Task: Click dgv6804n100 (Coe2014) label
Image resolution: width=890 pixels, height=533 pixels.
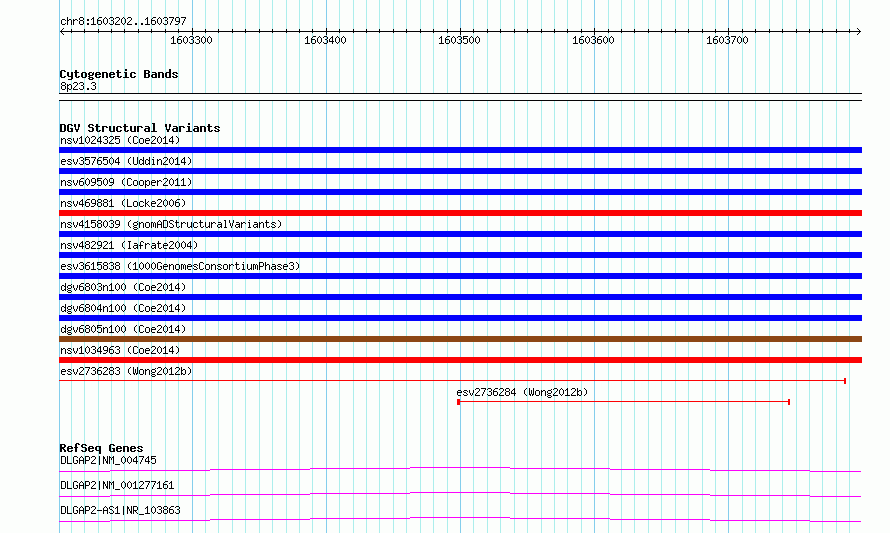Action: [123, 308]
